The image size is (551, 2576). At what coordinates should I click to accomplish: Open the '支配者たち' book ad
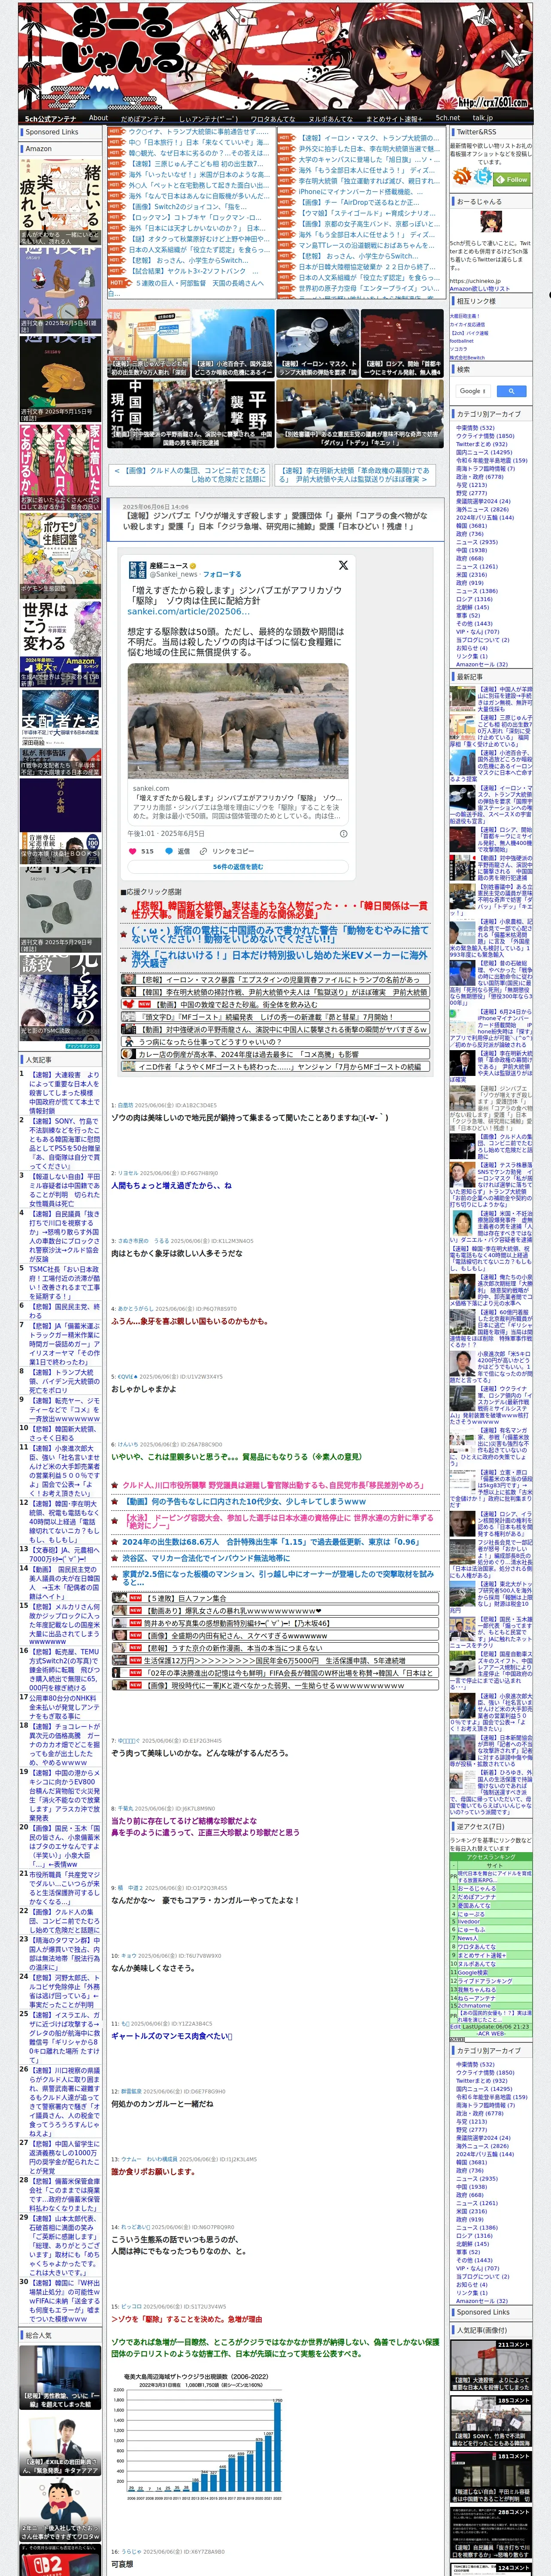coord(60,733)
